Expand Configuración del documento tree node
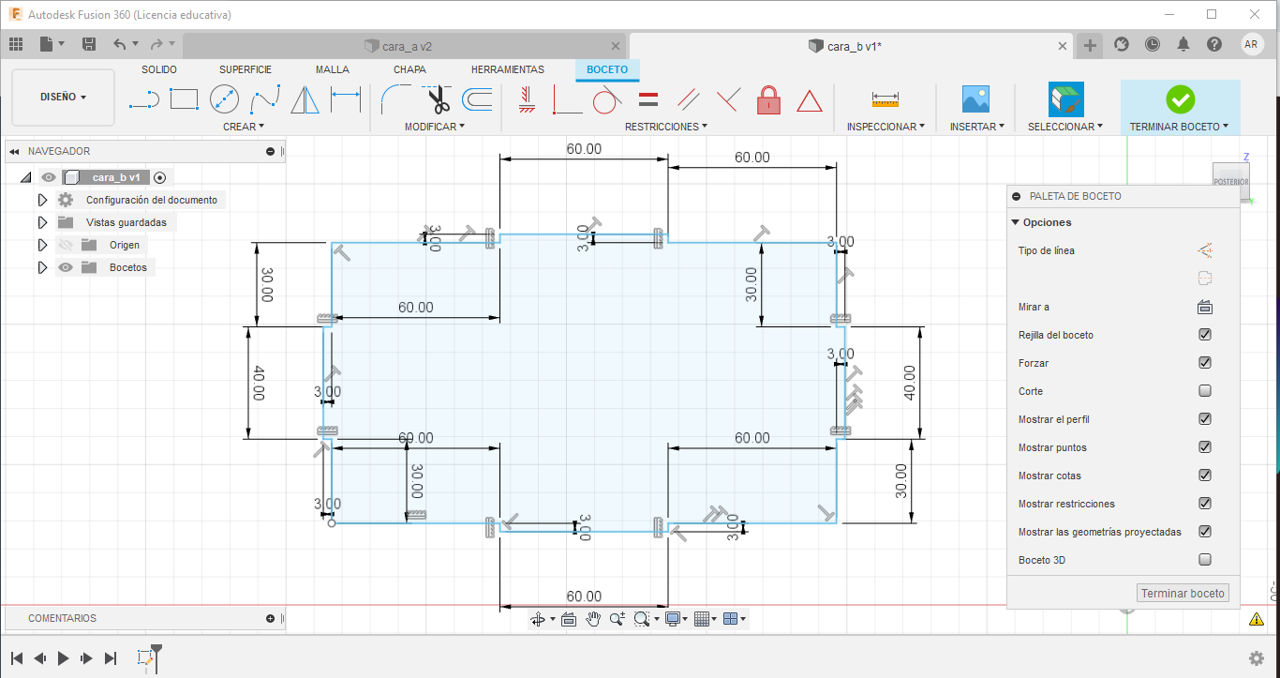Screen dimensions: 1280x678 pos(42,200)
